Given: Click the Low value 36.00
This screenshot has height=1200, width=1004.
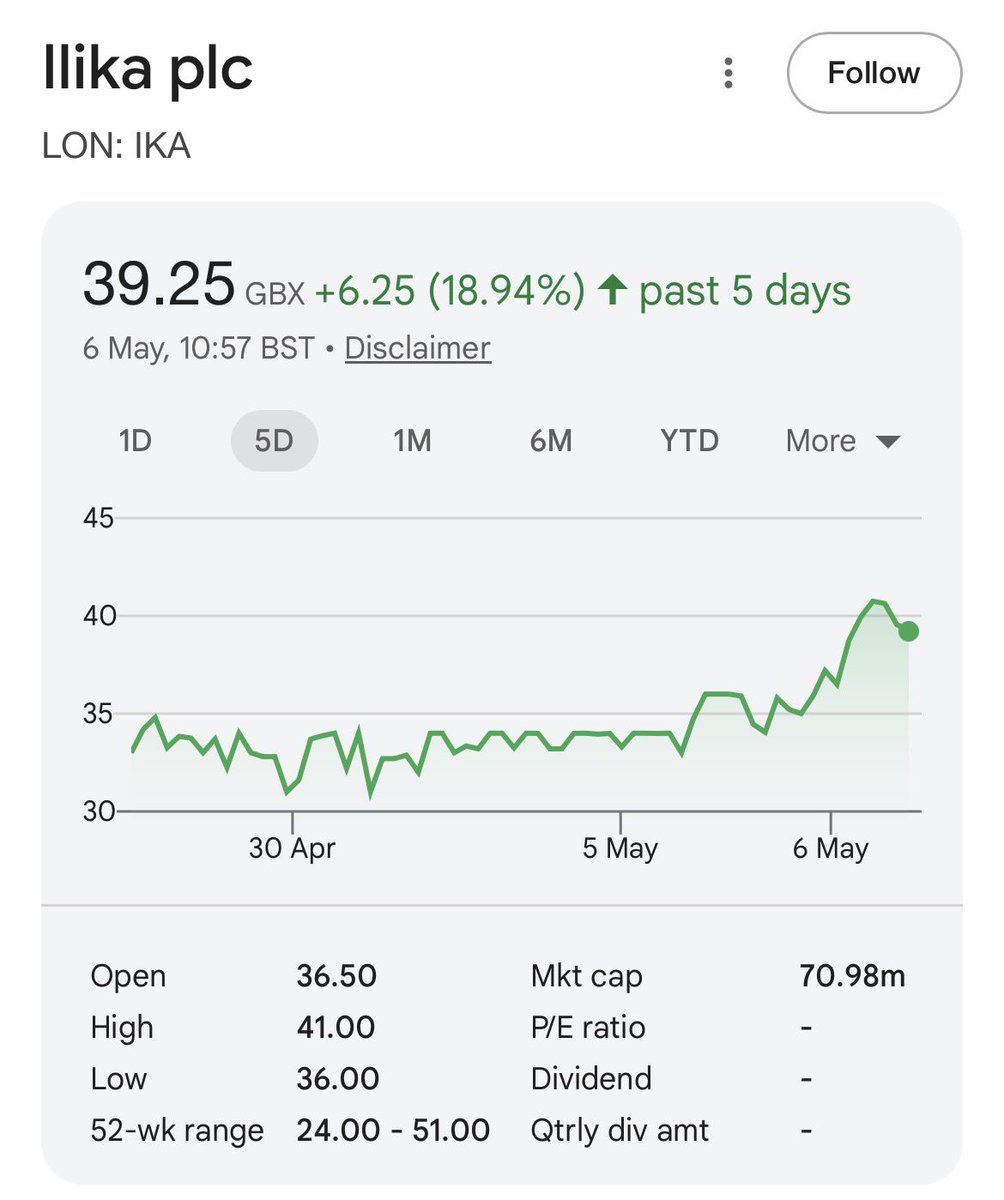Looking at the screenshot, I should pos(337,1079).
